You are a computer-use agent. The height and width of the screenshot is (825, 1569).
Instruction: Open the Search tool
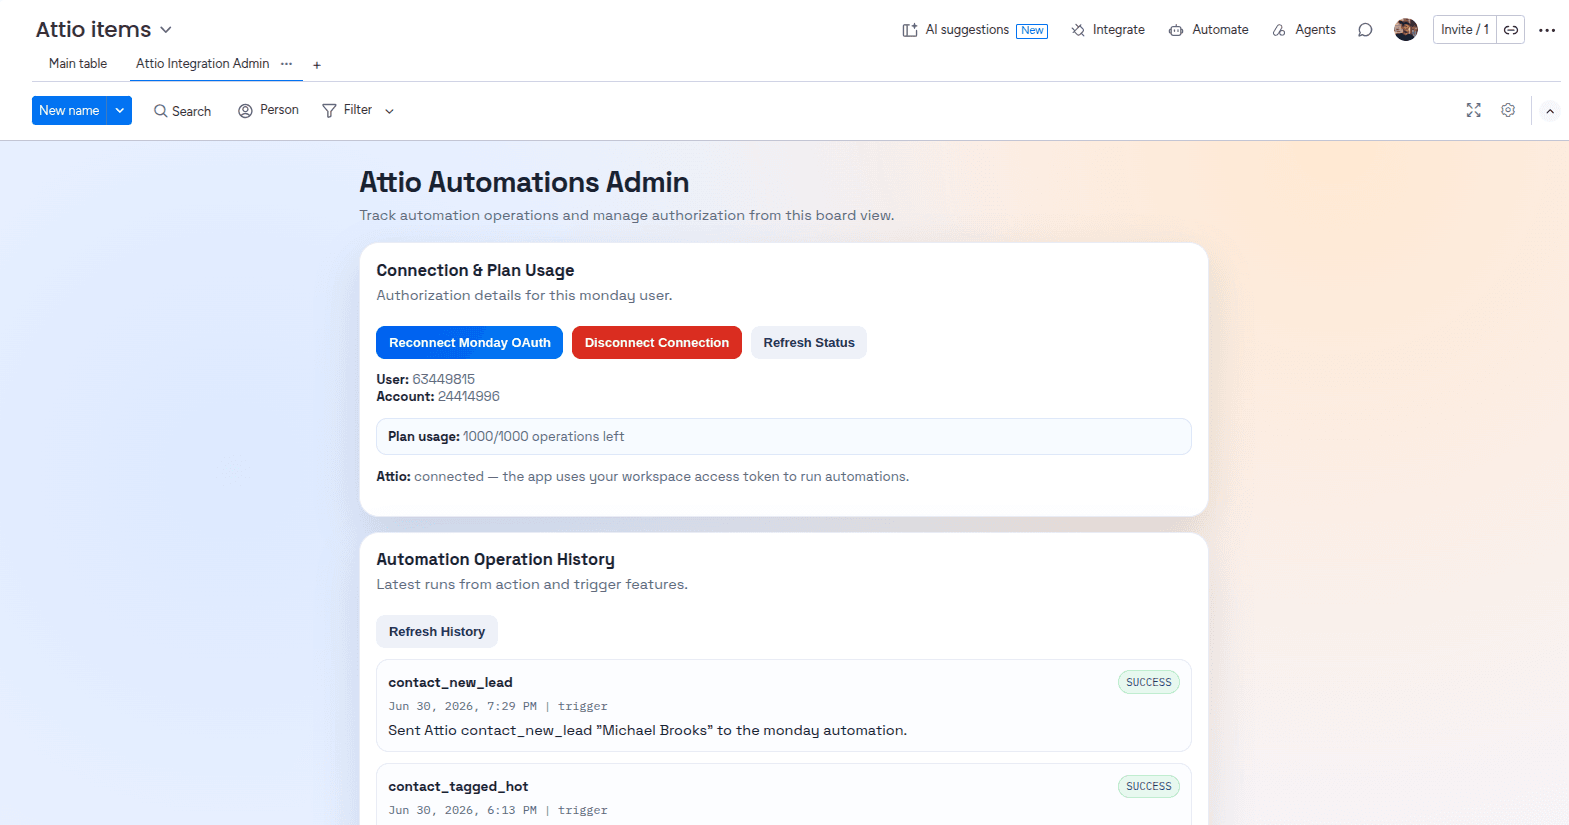[x=182, y=111]
